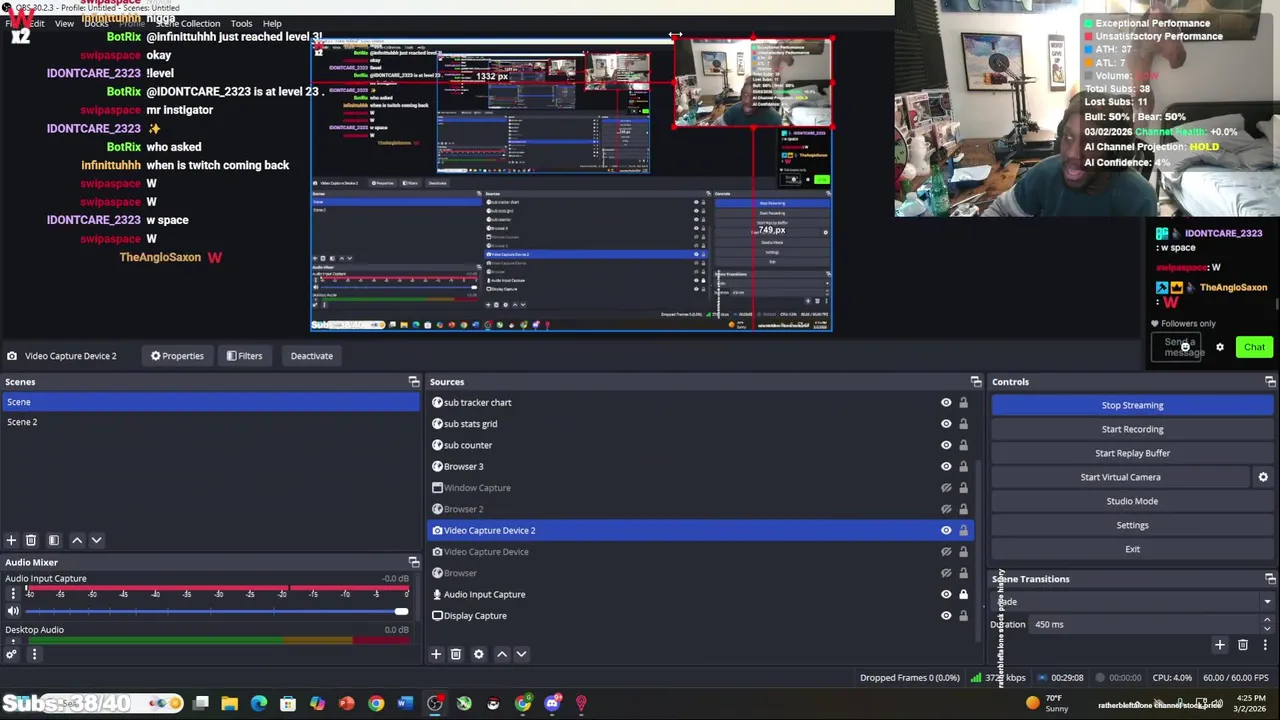Enable Studio Mode
The width and height of the screenshot is (1280, 720).
(x=1133, y=501)
